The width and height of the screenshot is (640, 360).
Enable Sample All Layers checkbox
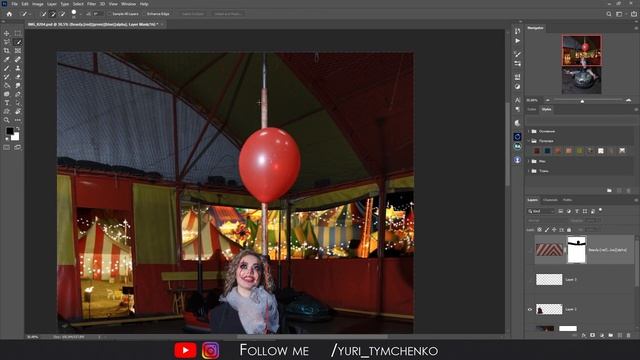[110, 14]
